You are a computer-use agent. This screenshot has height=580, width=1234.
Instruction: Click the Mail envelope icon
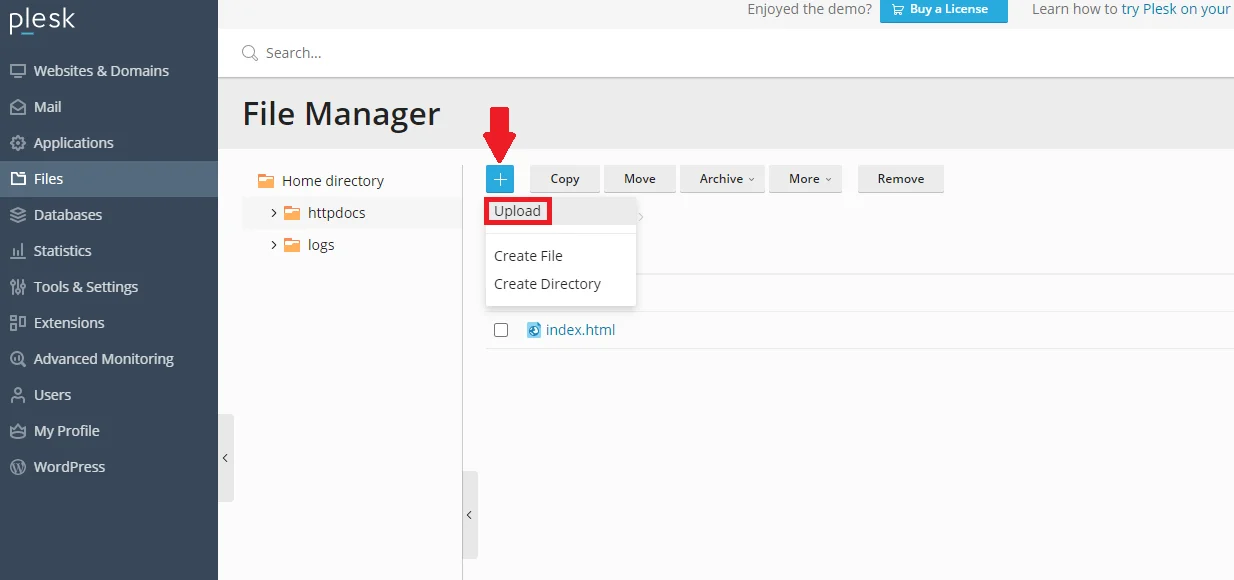pyautogui.click(x=17, y=107)
